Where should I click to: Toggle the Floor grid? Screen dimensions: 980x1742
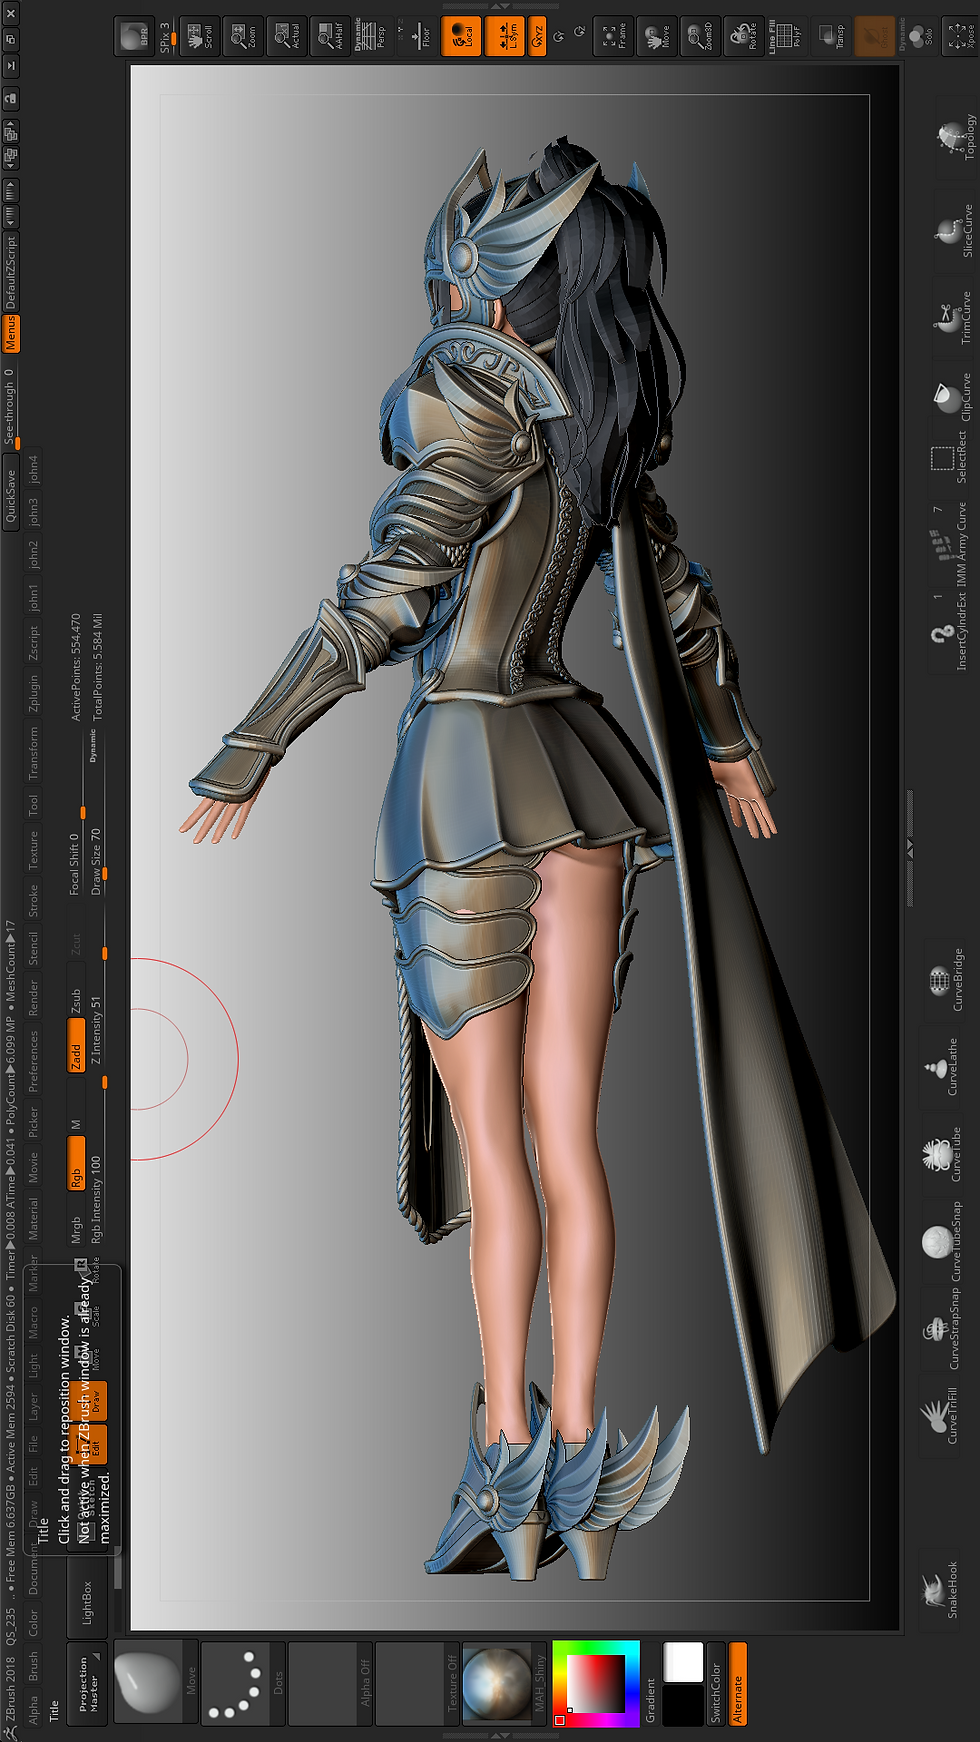(x=418, y=37)
